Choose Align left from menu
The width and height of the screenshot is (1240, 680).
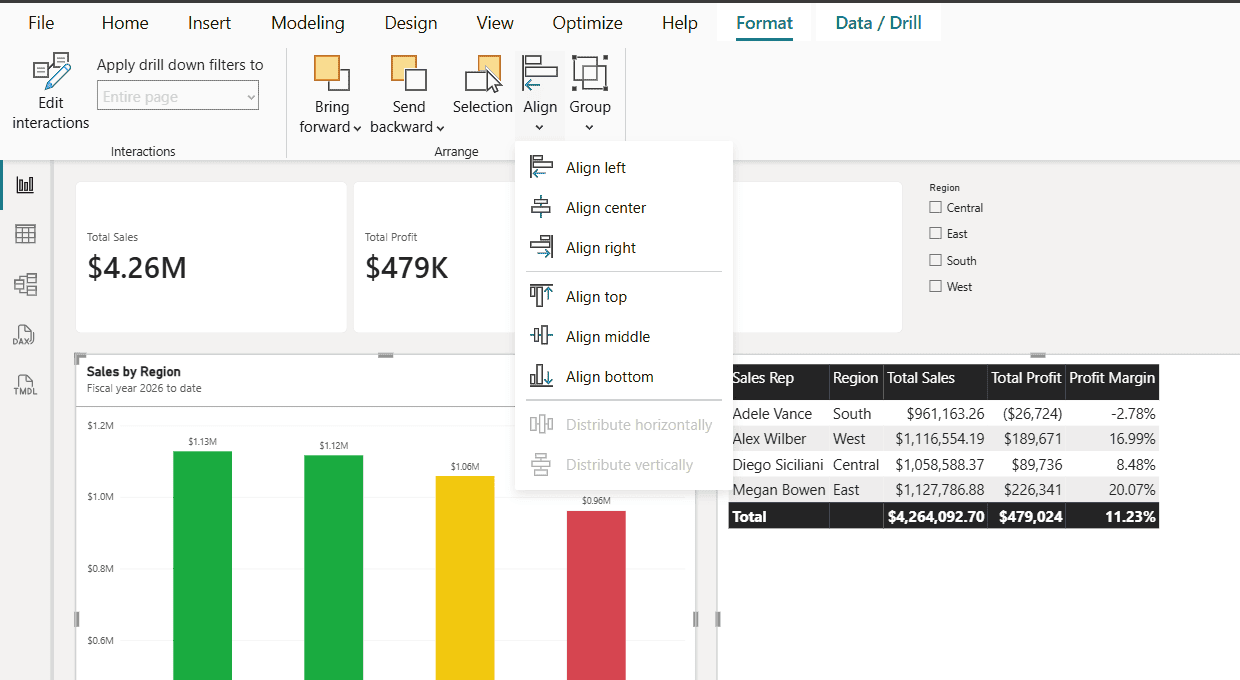coord(623,167)
